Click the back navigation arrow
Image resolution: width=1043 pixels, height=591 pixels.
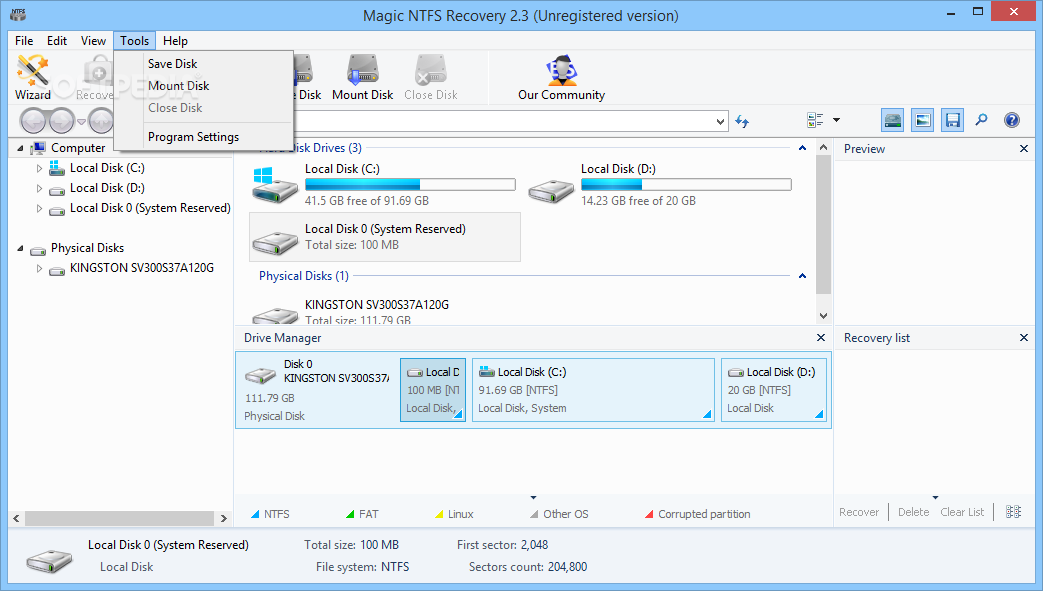(x=33, y=121)
